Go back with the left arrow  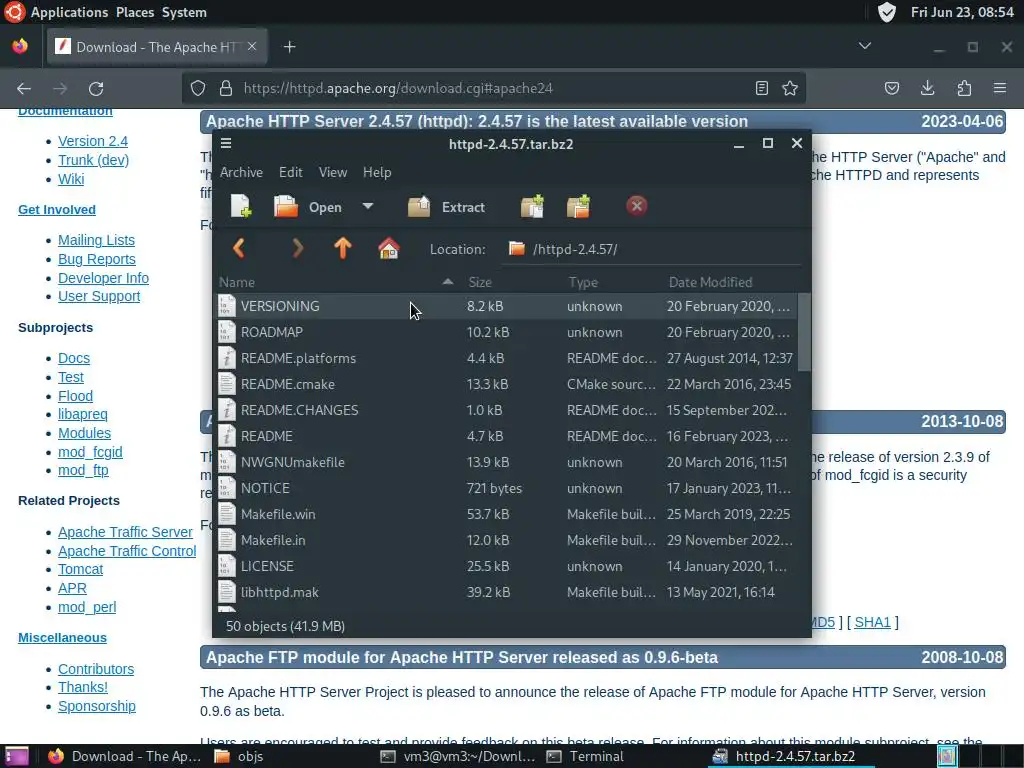(x=239, y=248)
